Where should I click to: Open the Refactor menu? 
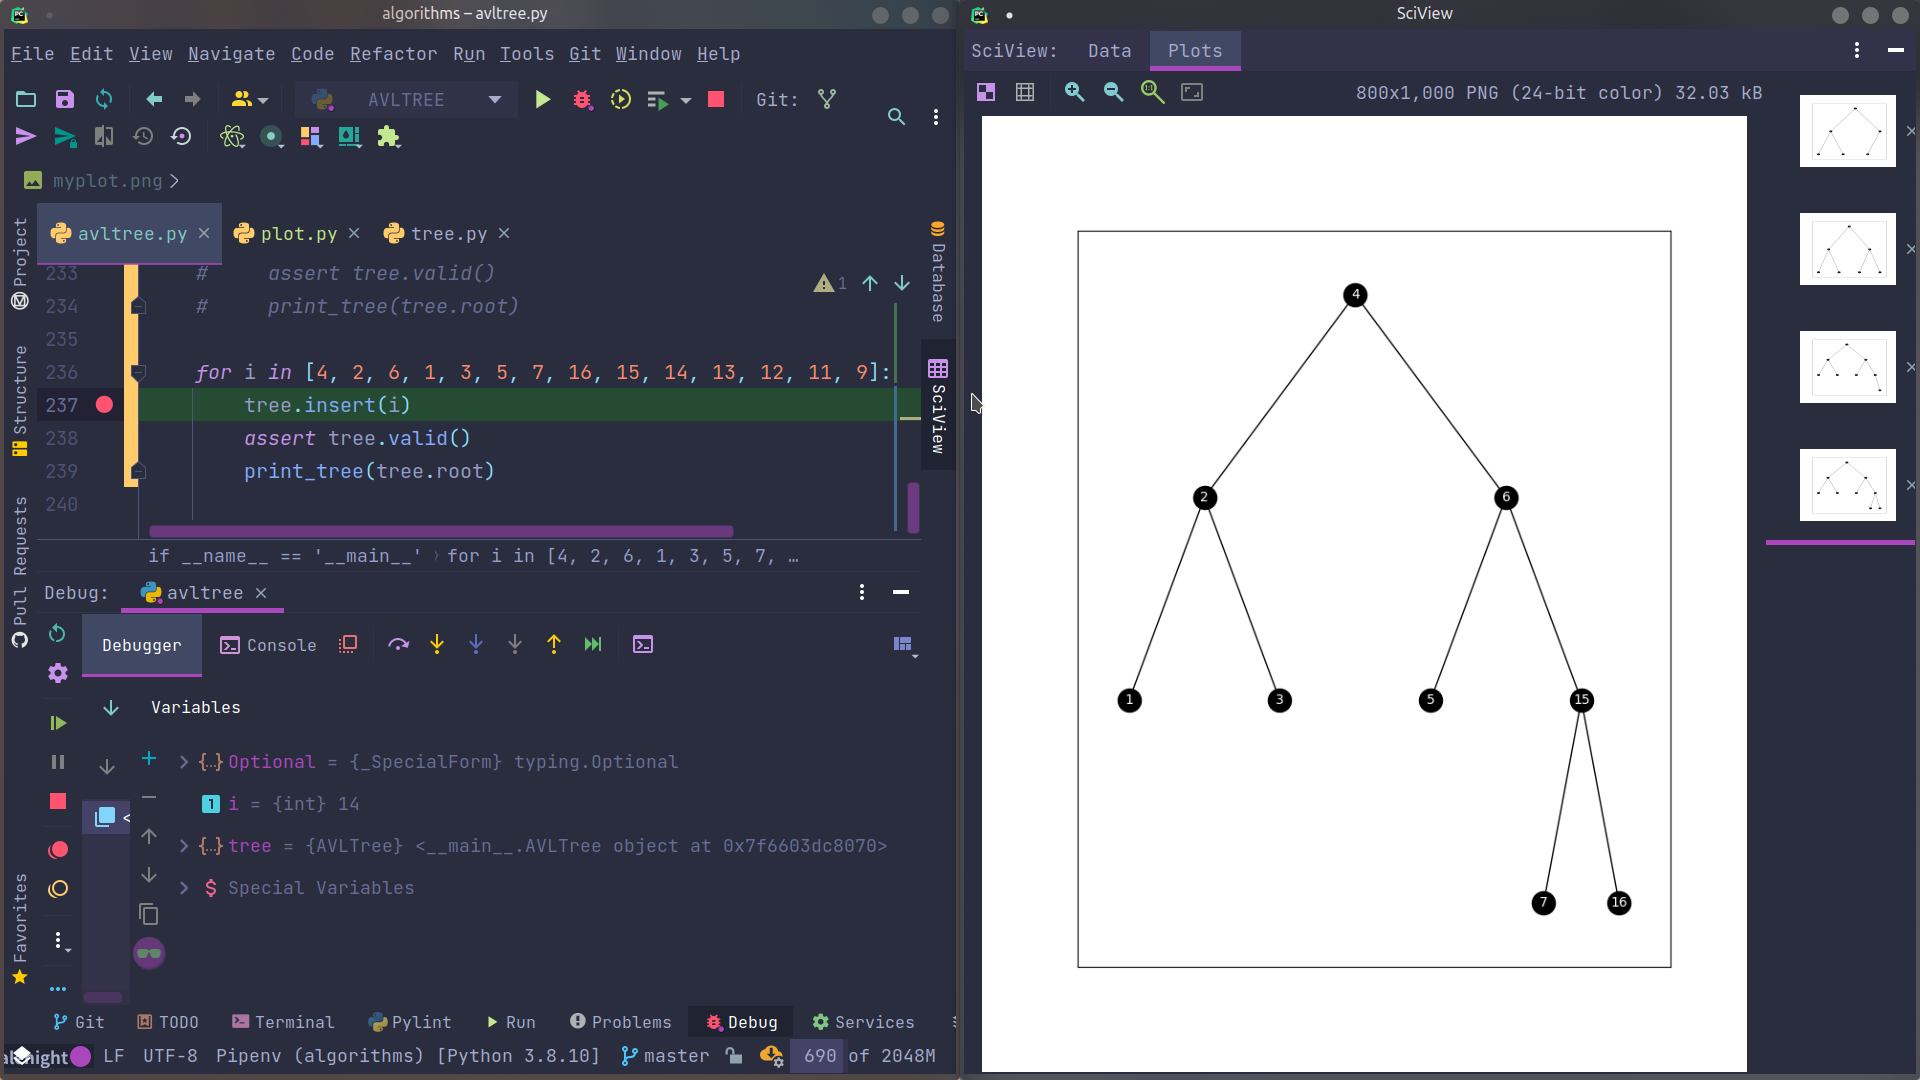393,54
